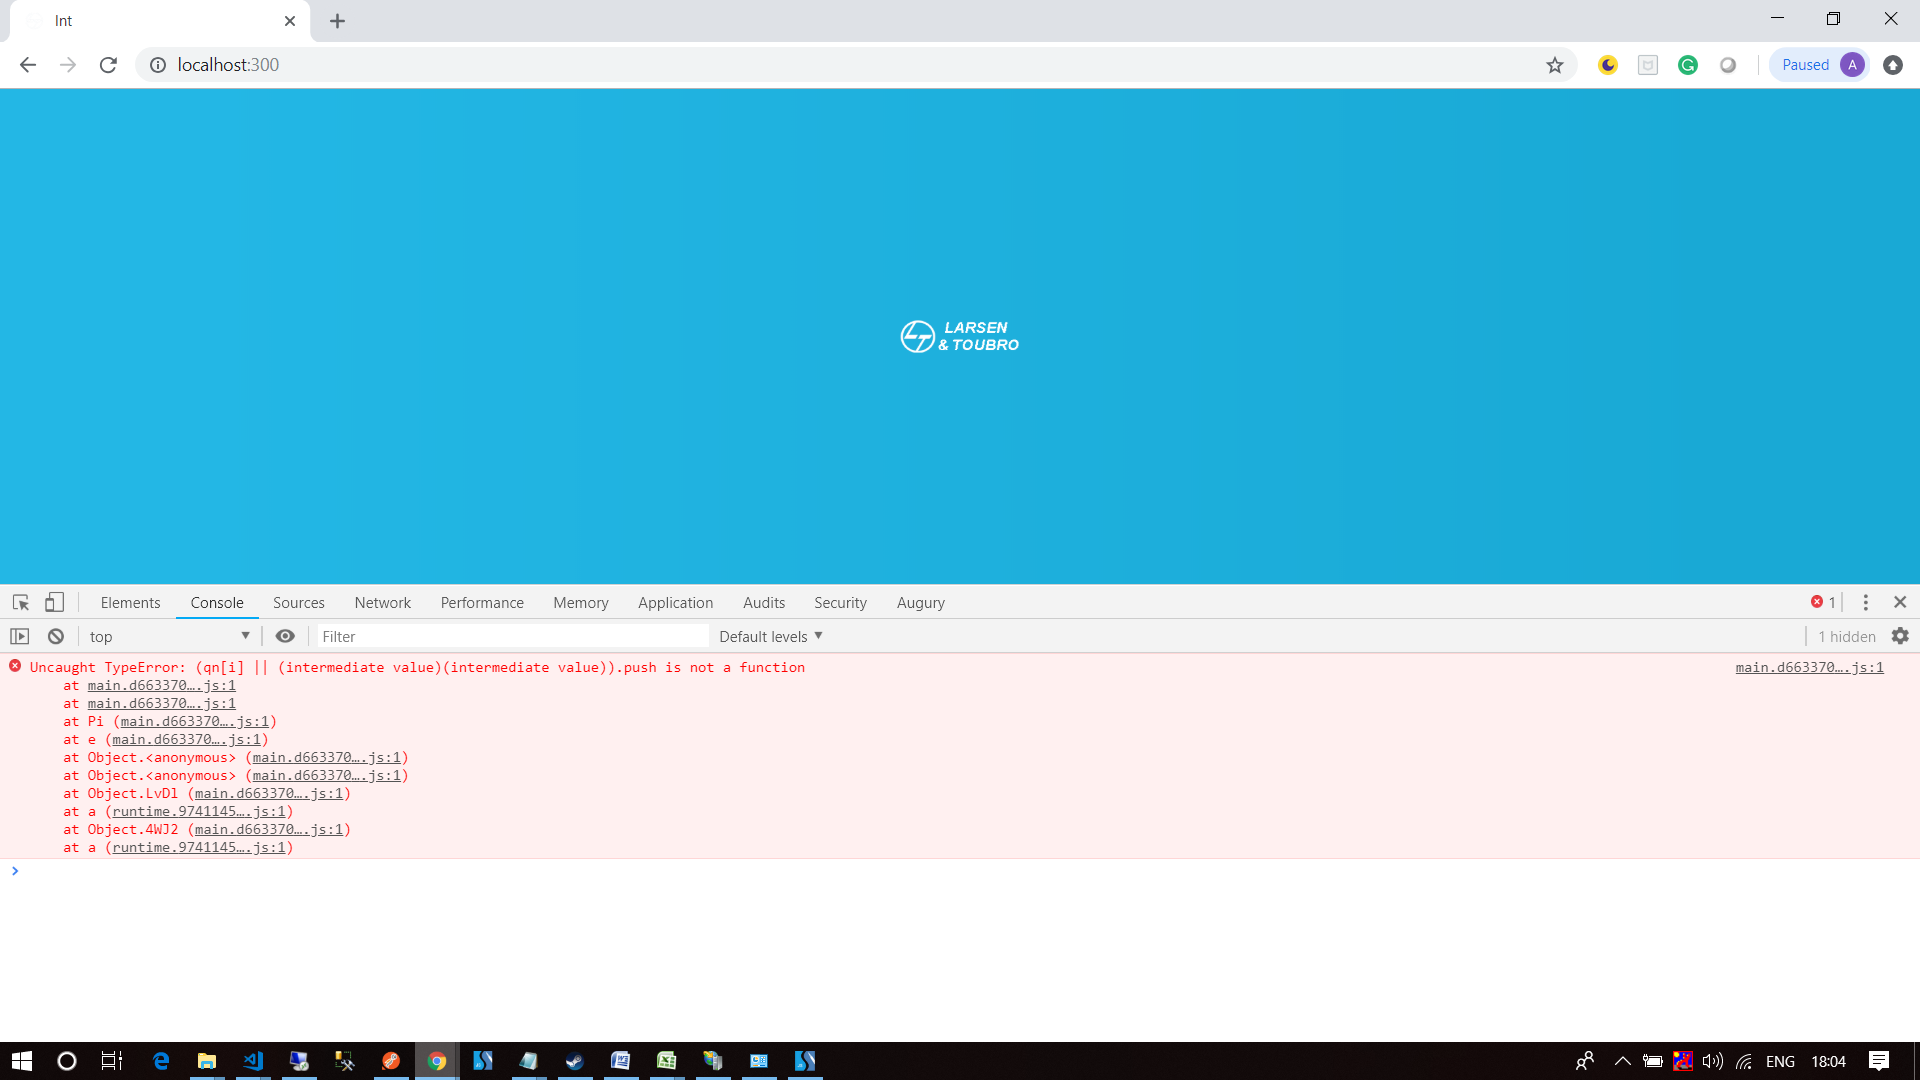Open the Grammarly extension
1920x1080 pixels.
tap(1687, 64)
